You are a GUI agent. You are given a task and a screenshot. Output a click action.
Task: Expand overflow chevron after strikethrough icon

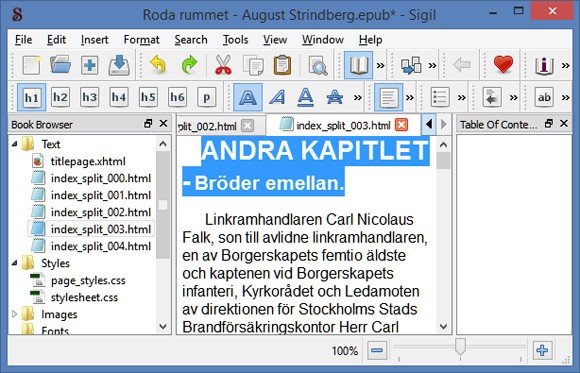[x=357, y=98]
